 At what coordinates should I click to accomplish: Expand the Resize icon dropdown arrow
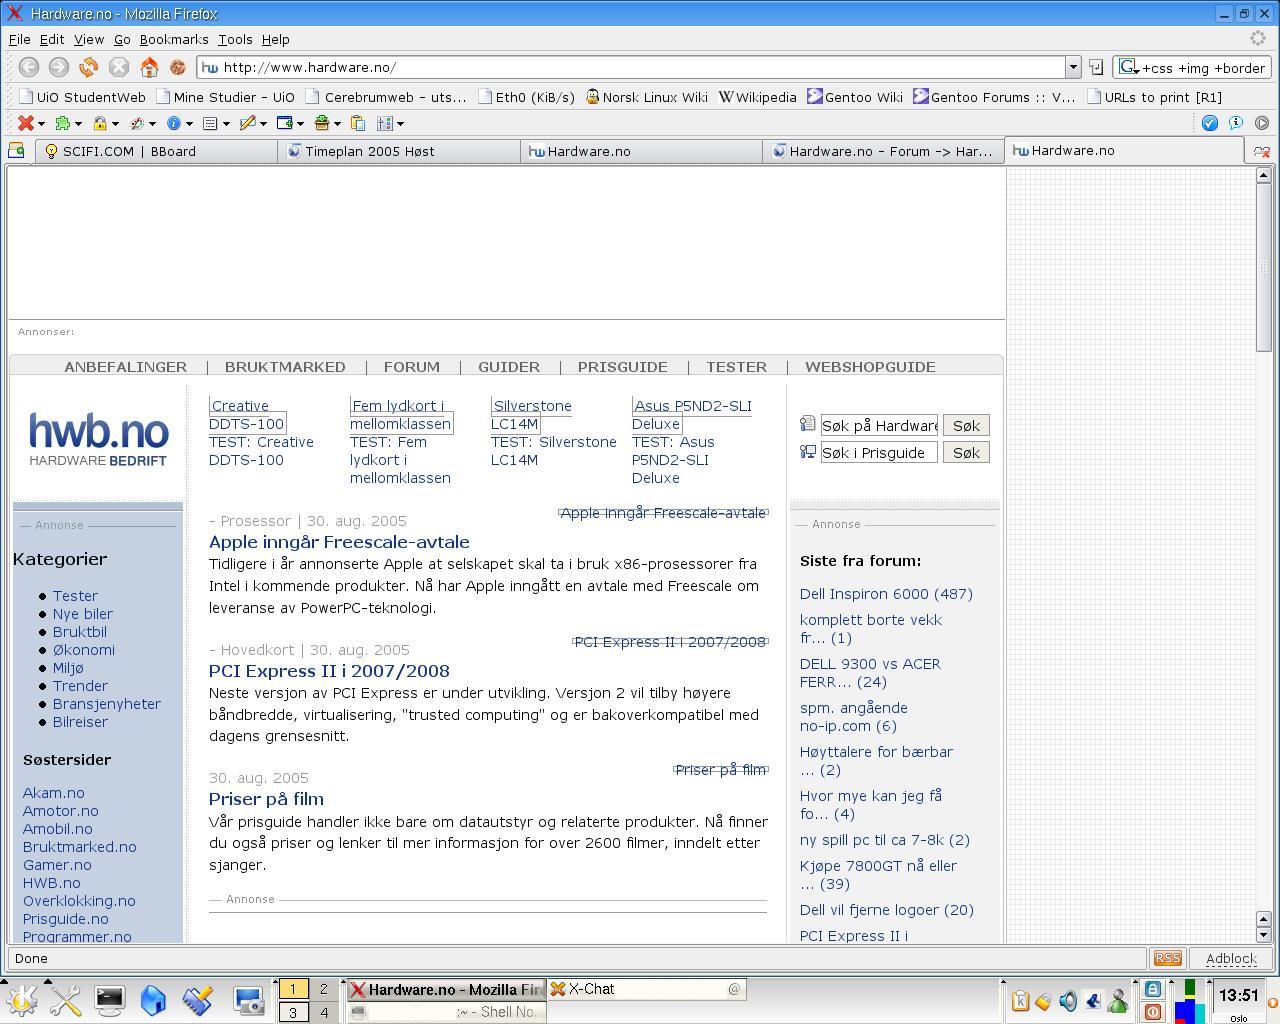[300, 124]
